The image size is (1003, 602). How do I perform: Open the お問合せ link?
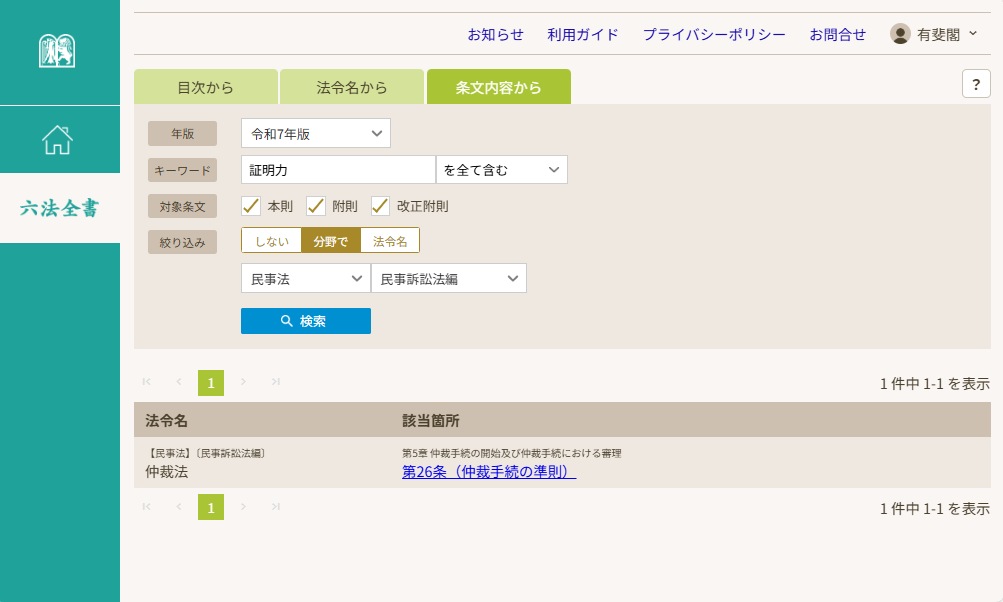837,35
